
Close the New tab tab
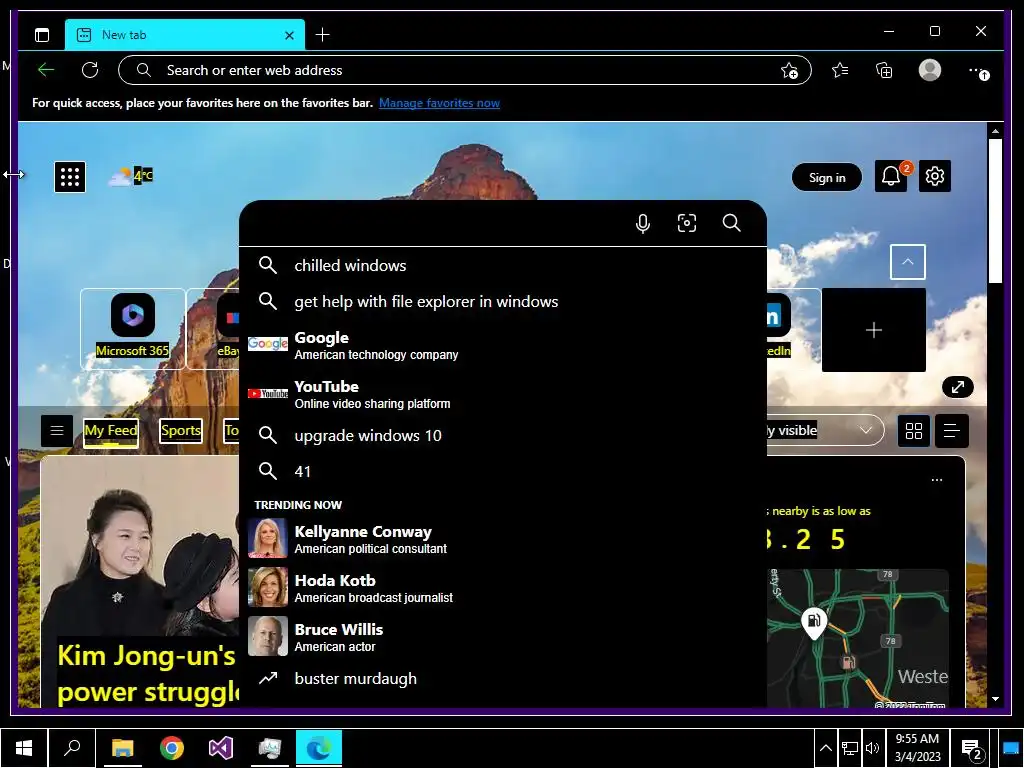tap(289, 35)
